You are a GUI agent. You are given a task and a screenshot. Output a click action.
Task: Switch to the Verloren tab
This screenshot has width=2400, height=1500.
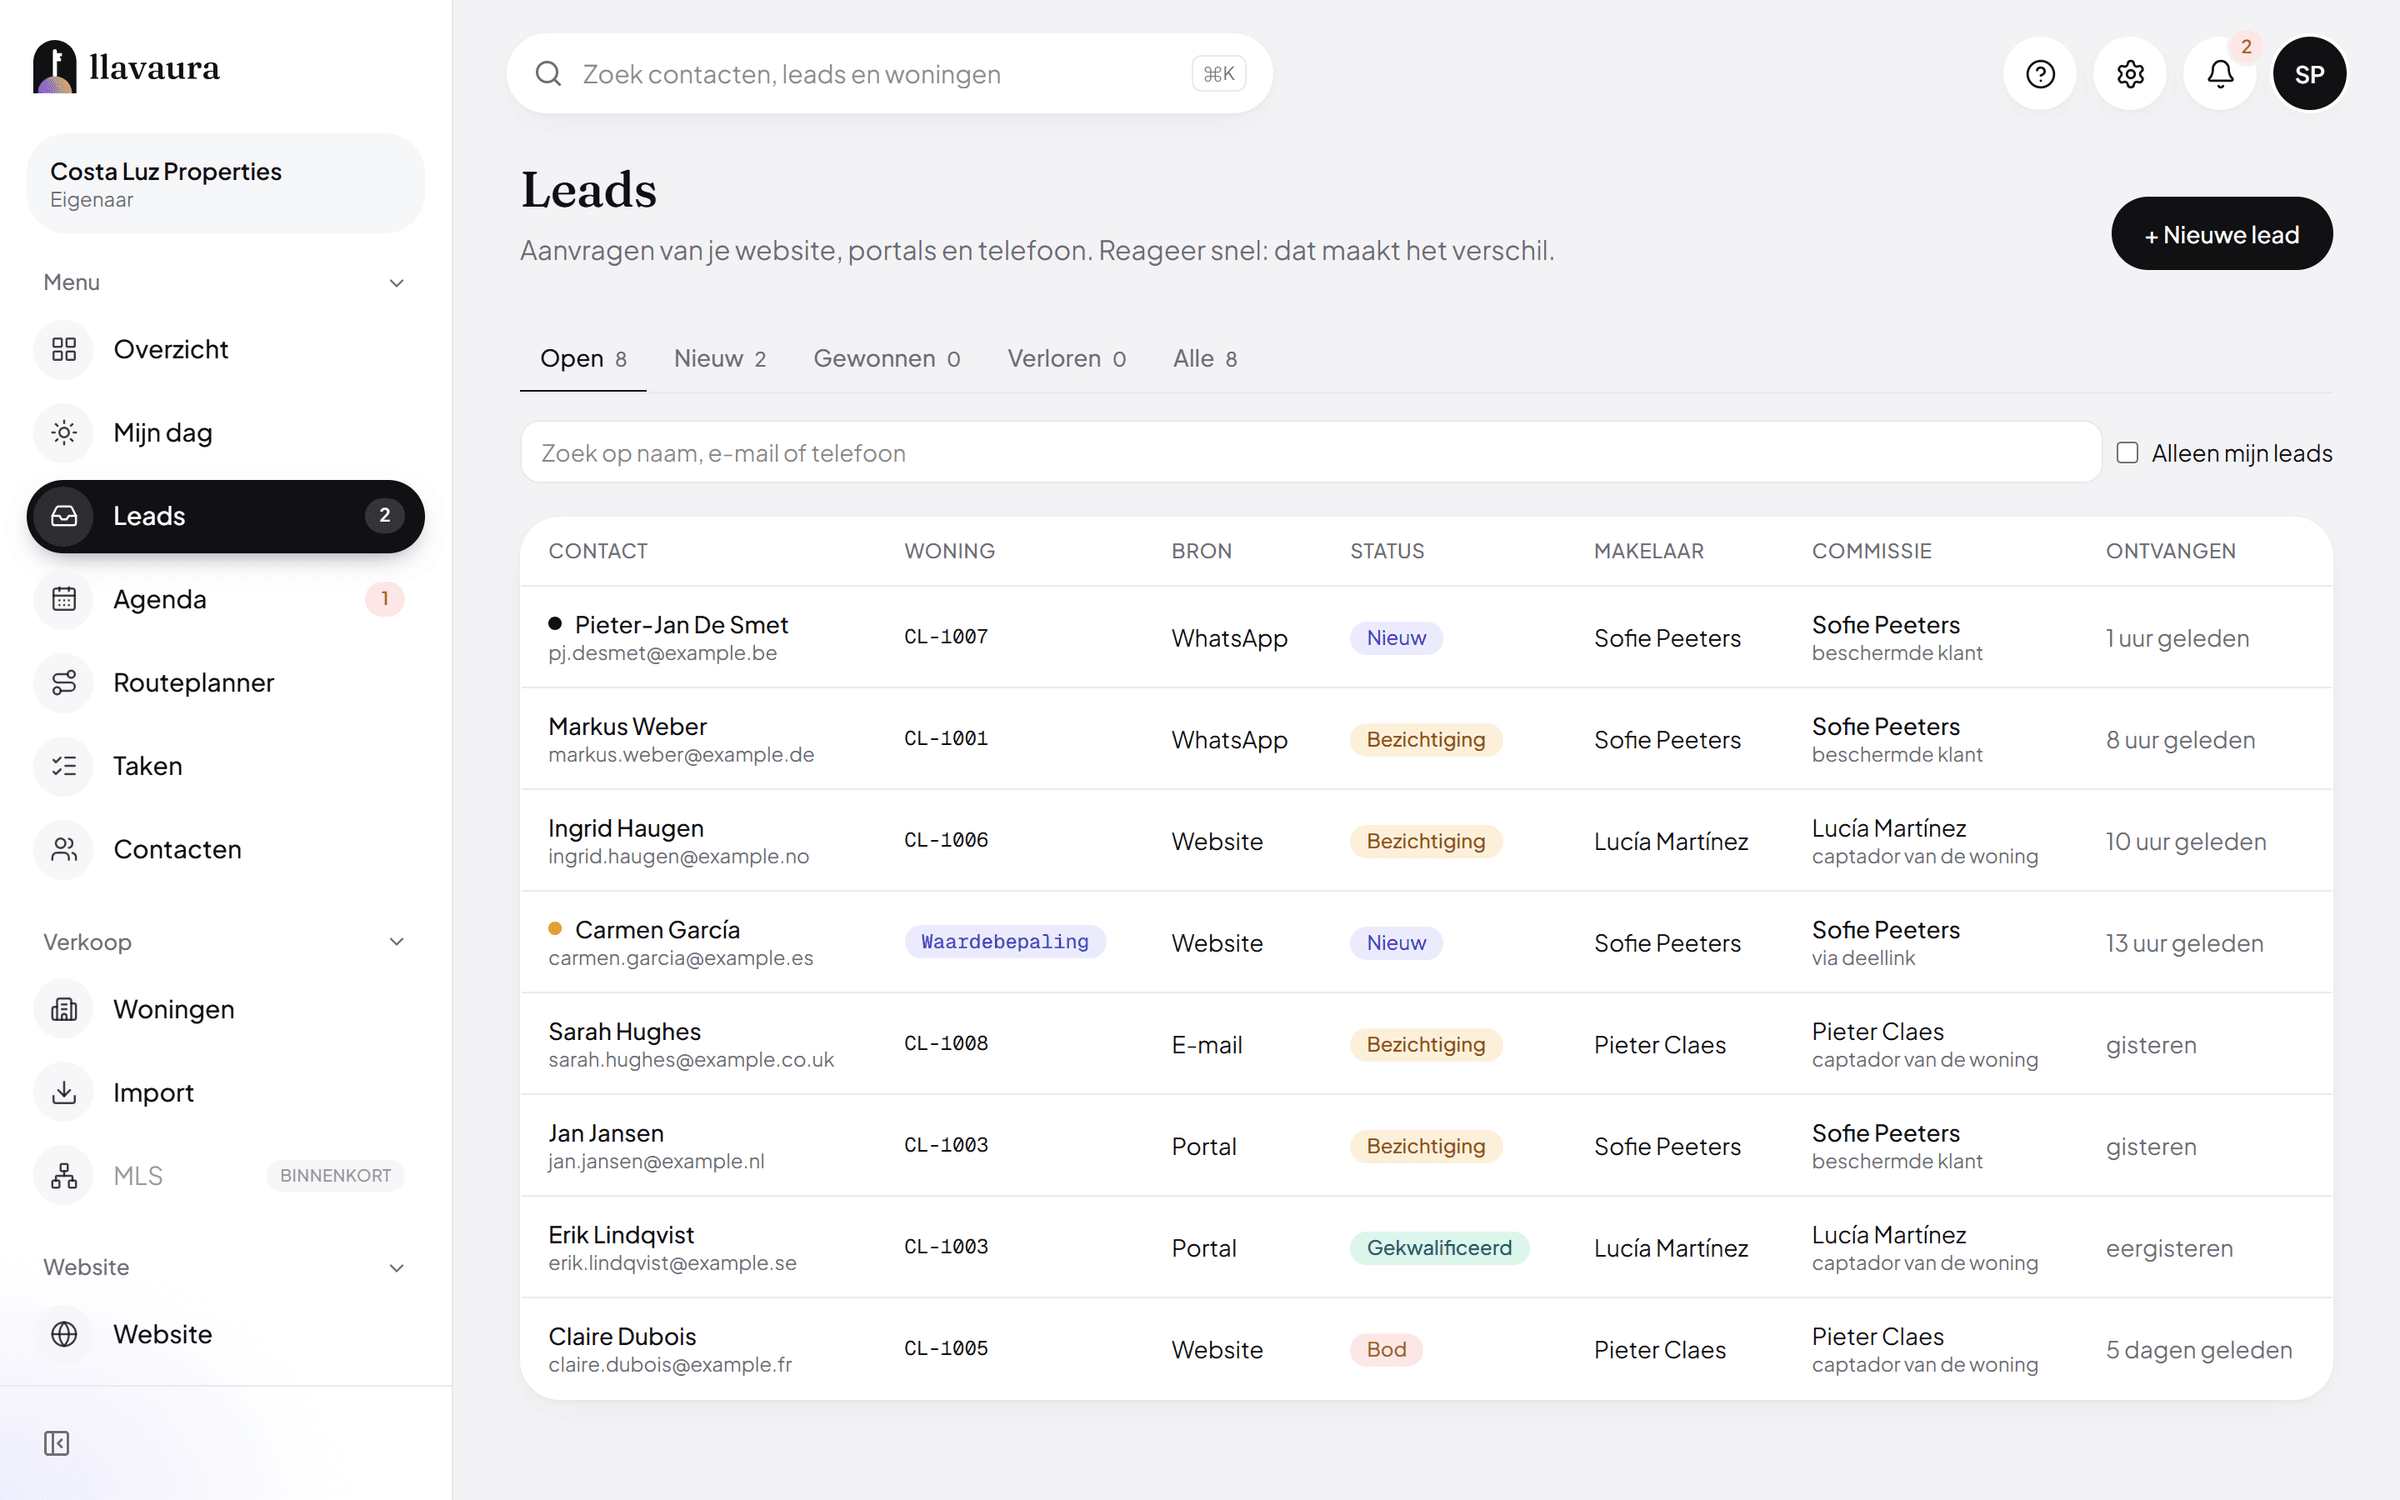pos(1067,359)
